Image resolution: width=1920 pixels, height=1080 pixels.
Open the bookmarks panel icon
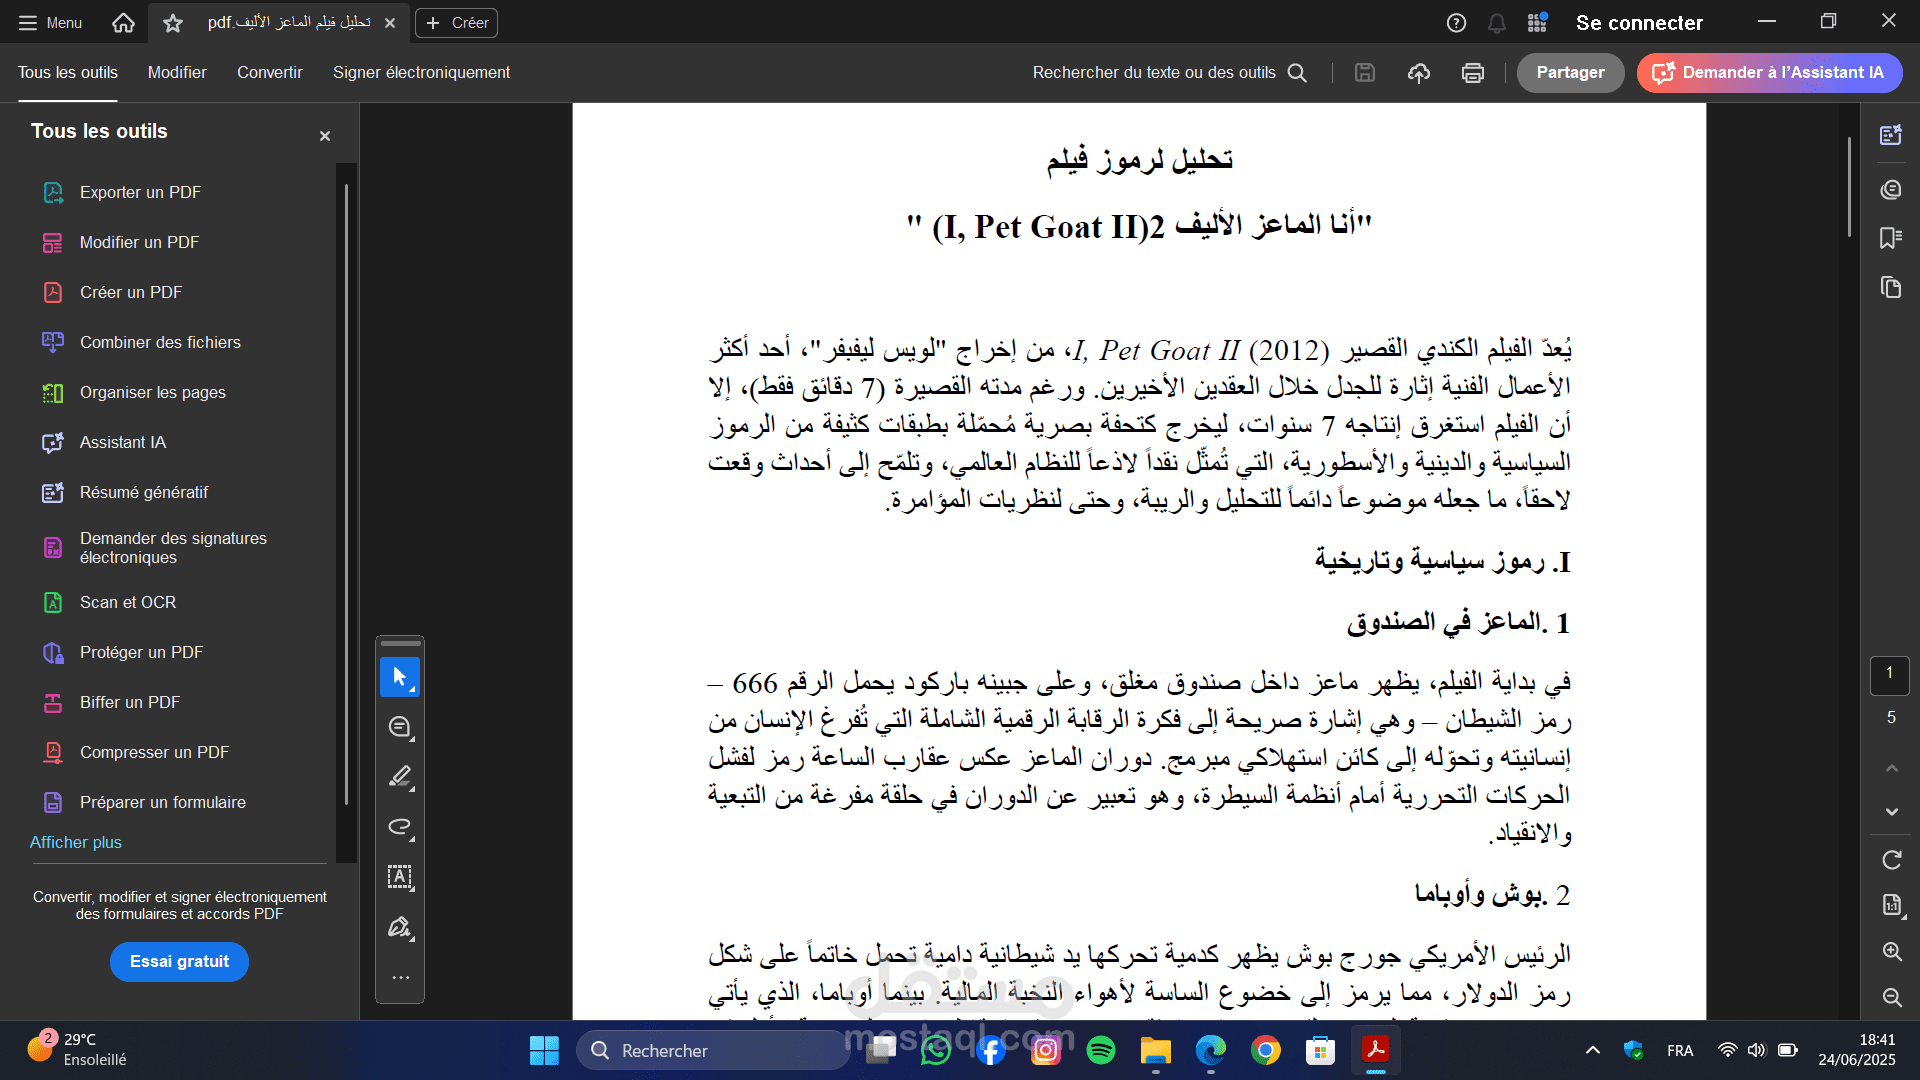click(x=1890, y=238)
